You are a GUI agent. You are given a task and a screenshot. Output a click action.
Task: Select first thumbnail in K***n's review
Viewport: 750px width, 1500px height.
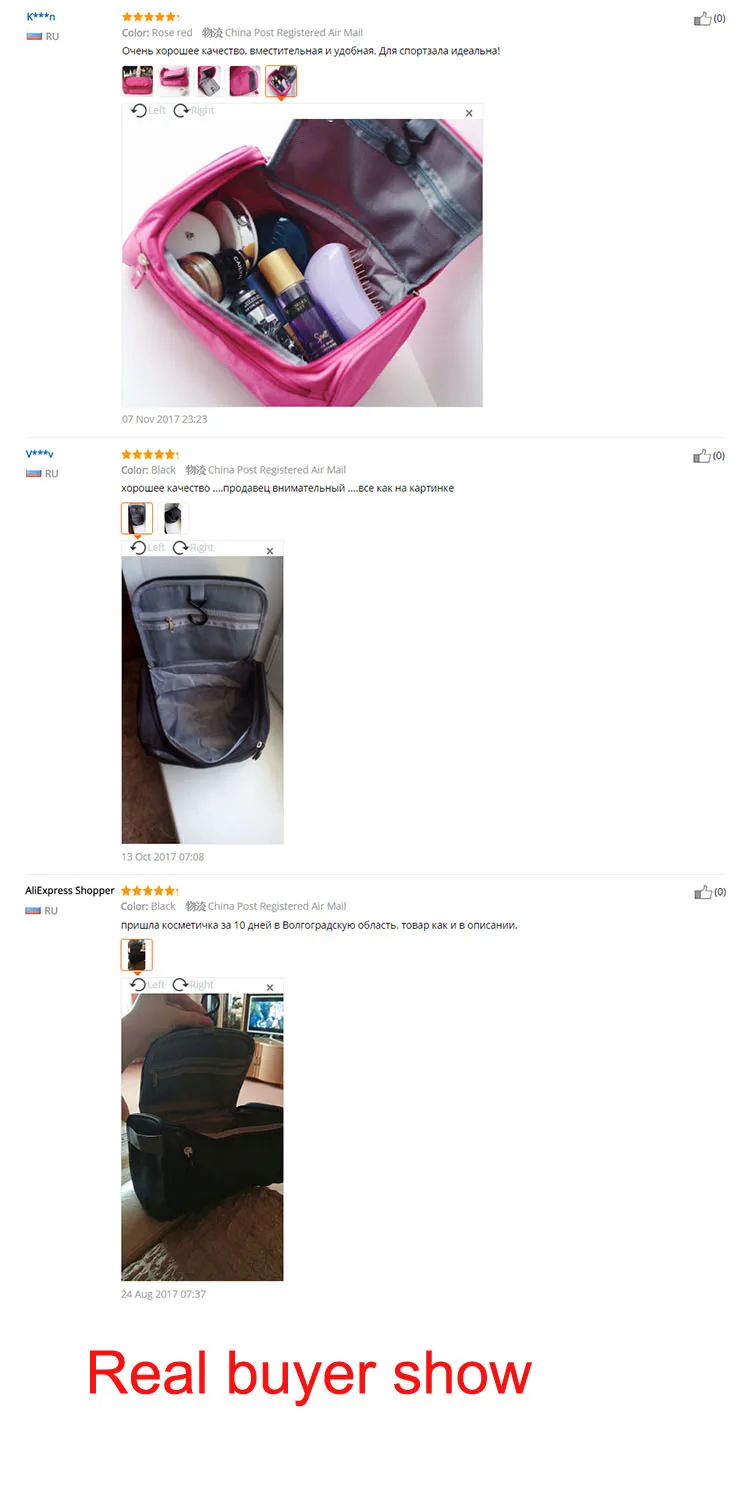(137, 81)
